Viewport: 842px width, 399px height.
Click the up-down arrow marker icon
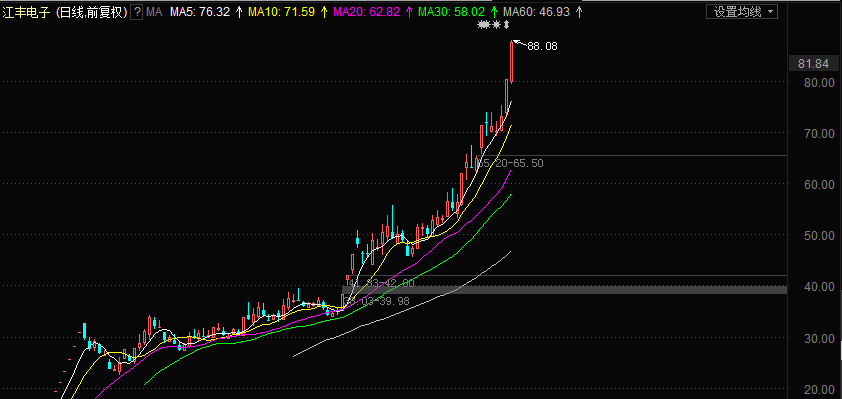click(x=506, y=25)
